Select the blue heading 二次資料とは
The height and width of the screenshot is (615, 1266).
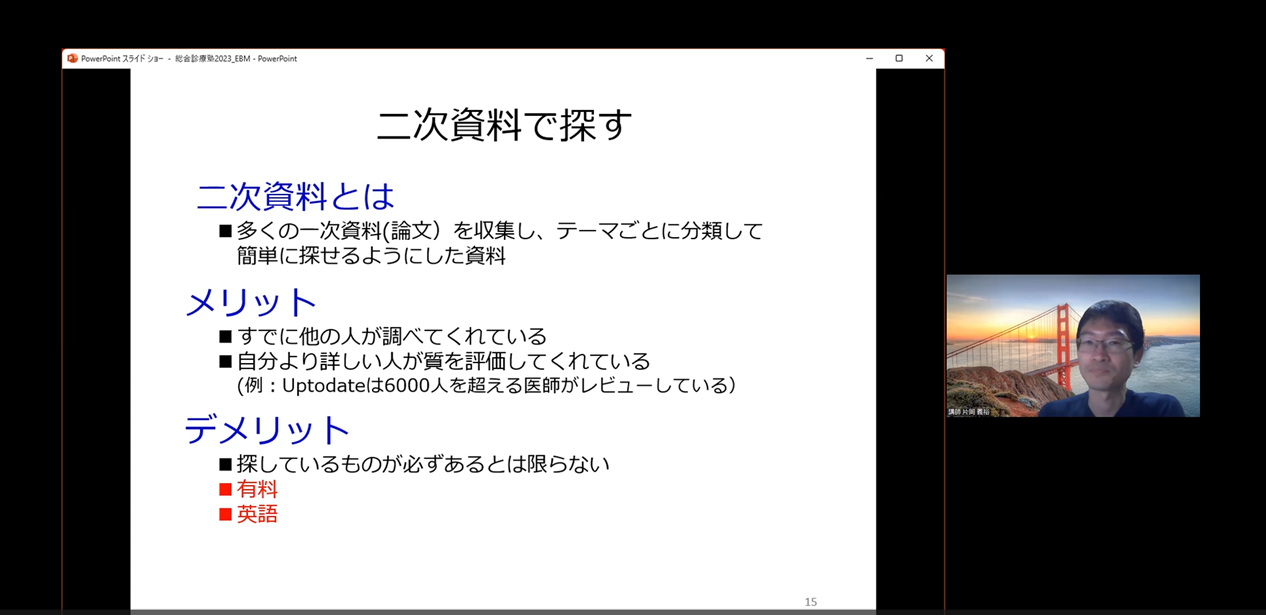pos(296,196)
